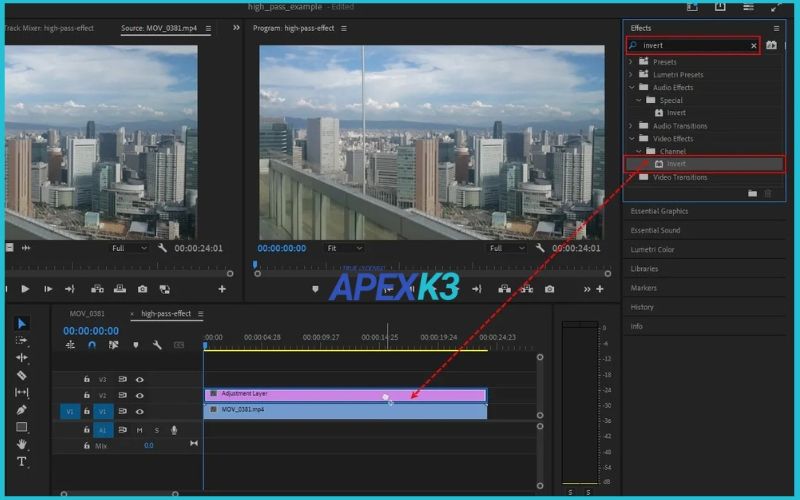The width and height of the screenshot is (800, 500).
Task: Open the Essential Graphics panel
Action: pyautogui.click(x=660, y=211)
